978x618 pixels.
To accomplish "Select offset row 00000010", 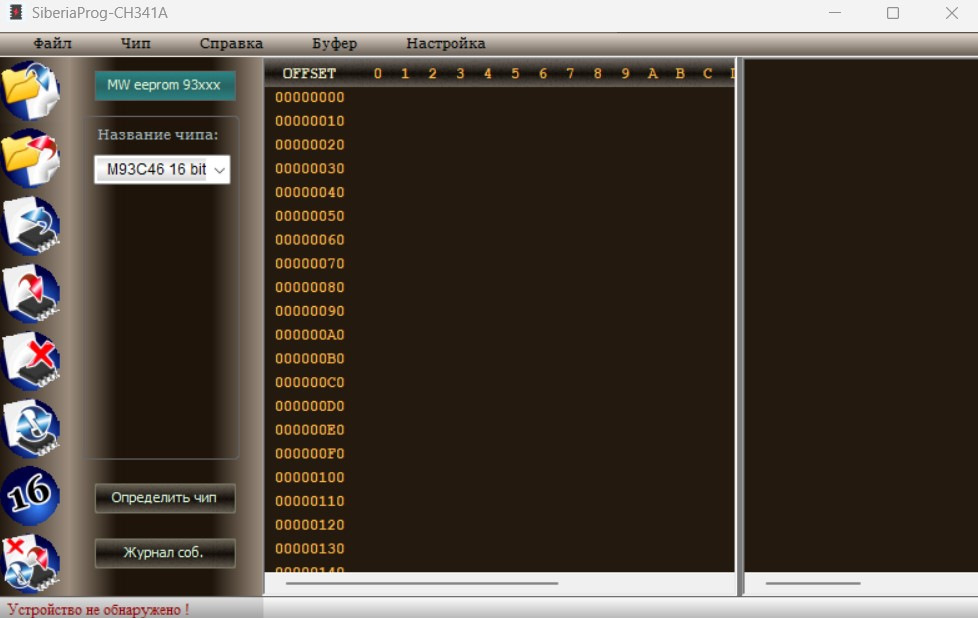I will [309, 121].
